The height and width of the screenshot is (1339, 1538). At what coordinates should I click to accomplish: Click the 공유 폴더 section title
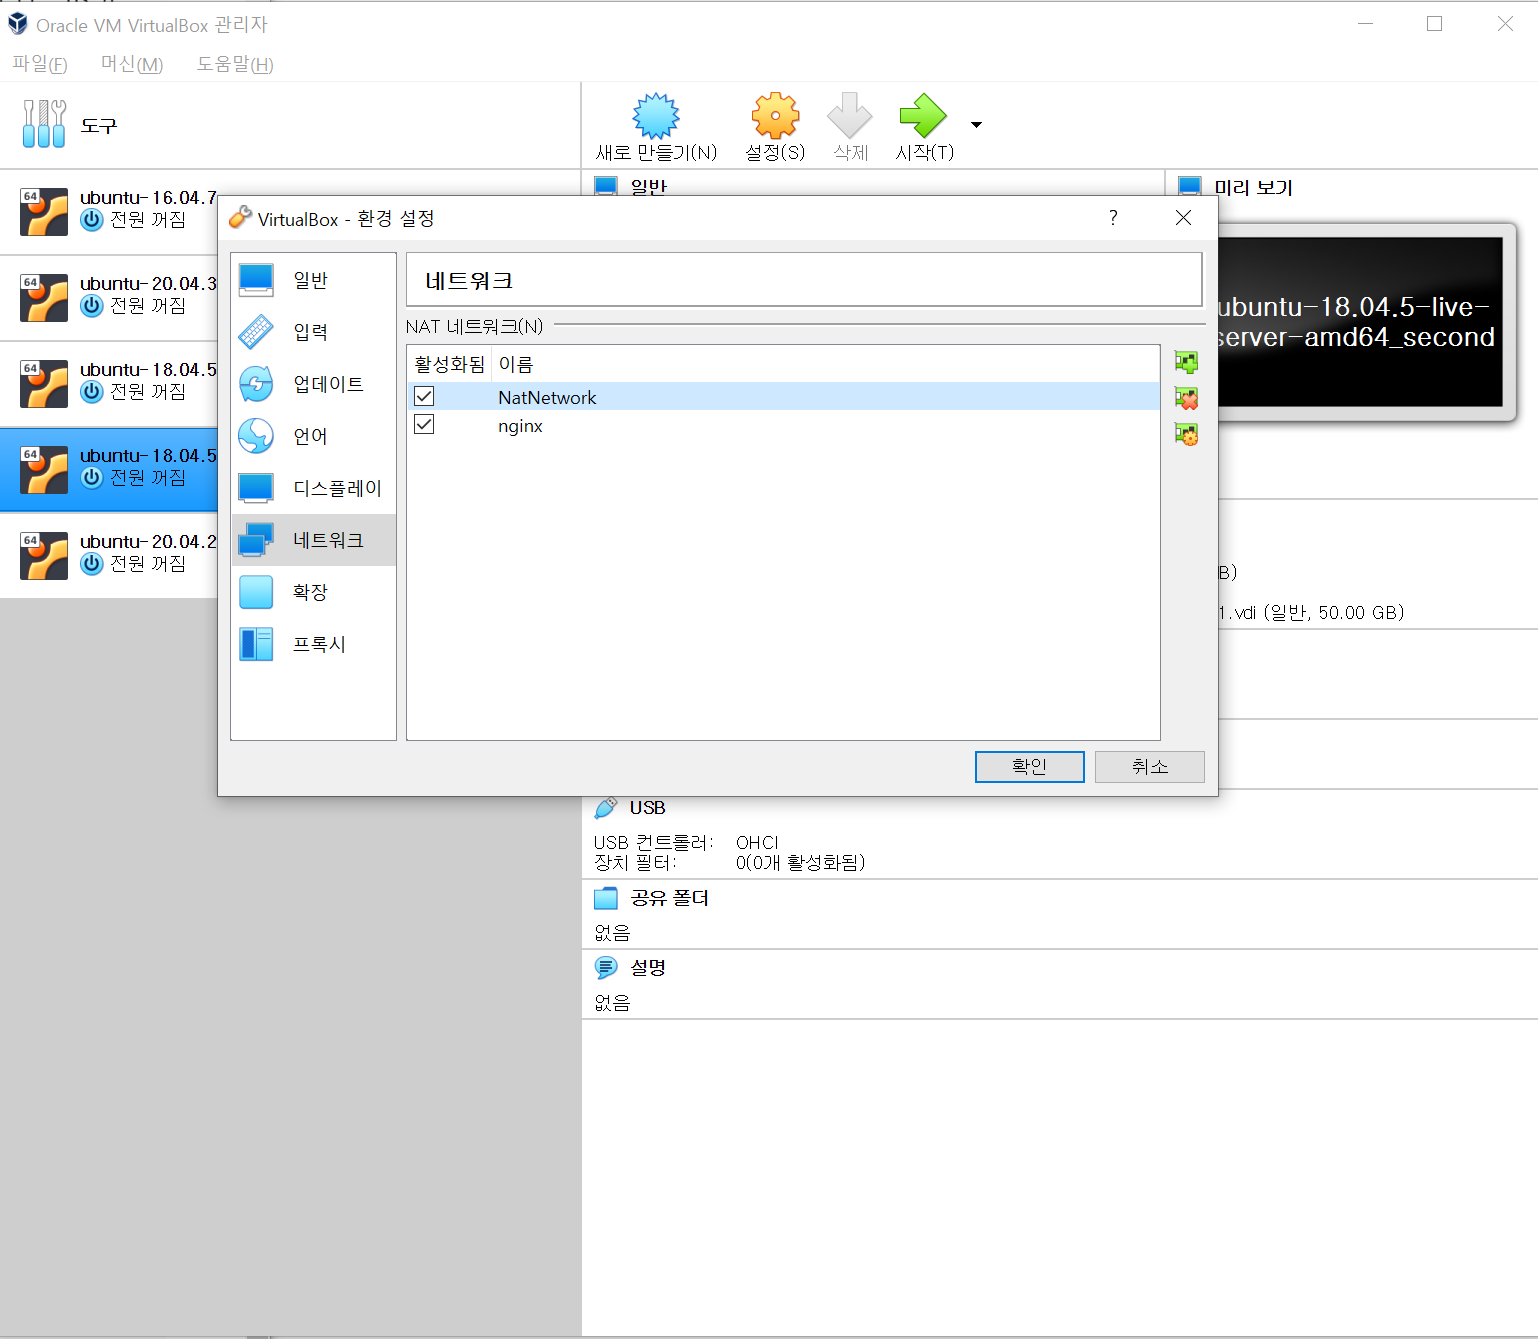[669, 898]
